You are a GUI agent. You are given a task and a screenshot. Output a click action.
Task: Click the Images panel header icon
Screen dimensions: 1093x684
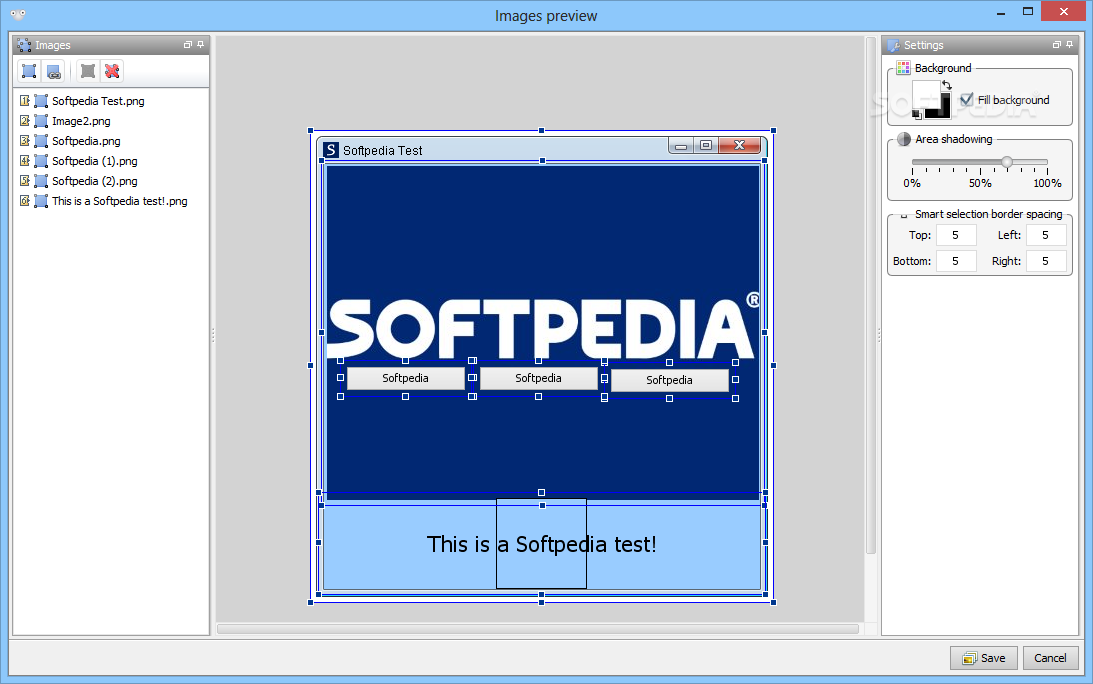(24, 45)
